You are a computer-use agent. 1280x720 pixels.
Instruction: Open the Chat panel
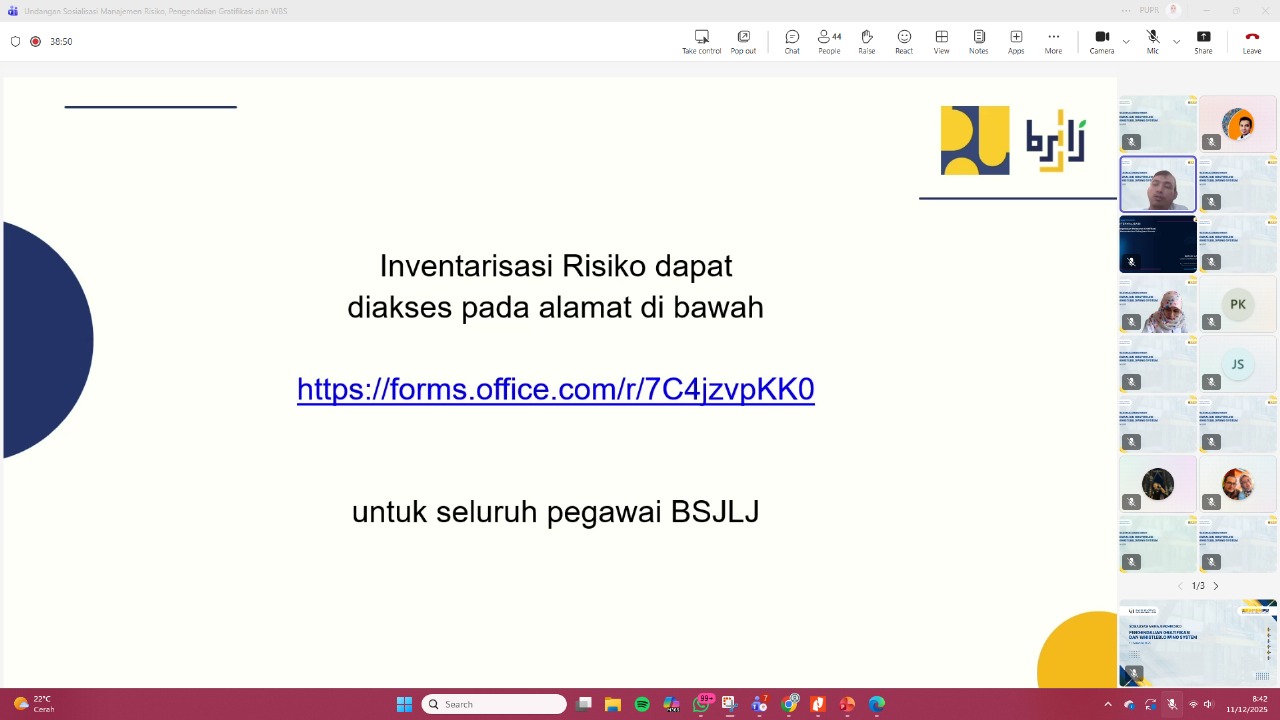(x=792, y=41)
